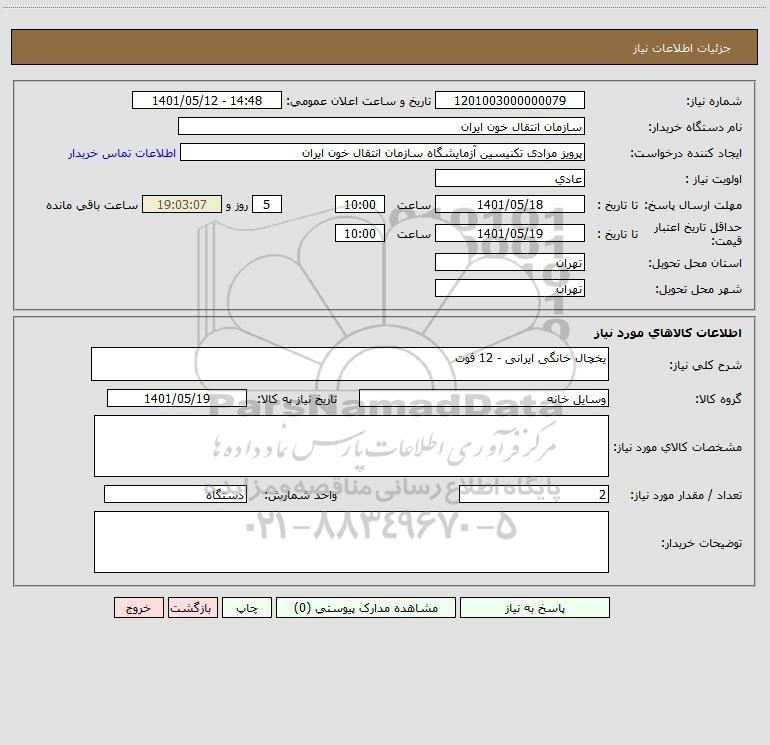The image size is (770, 745).
Task: Click quantity field showing 2
Action: [x=534, y=494]
